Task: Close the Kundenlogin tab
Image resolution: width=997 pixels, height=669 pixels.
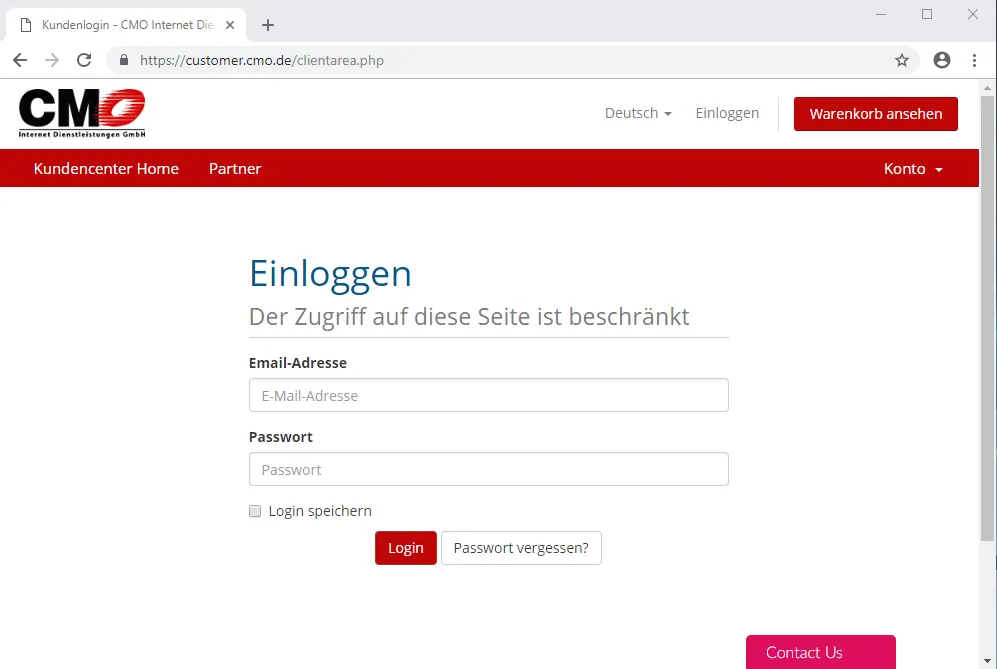Action: point(230,25)
